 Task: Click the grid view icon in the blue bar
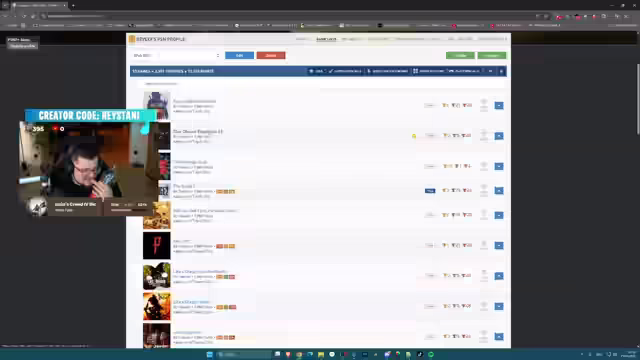(x=415, y=71)
